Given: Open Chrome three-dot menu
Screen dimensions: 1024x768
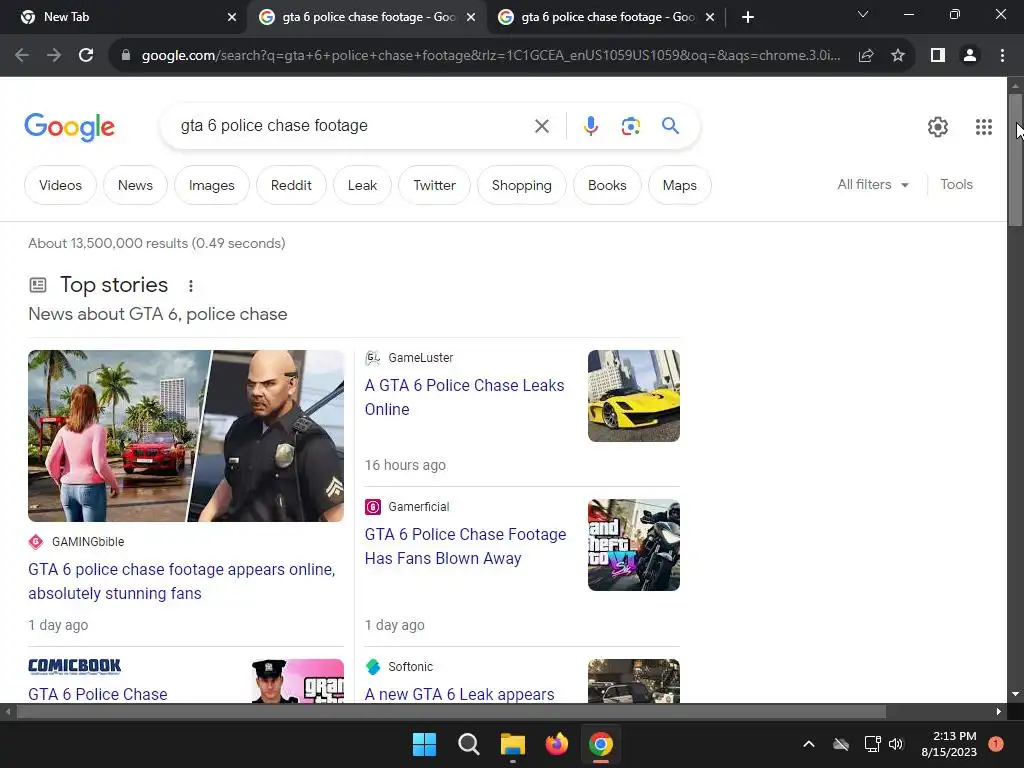Looking at the screenshot, I should [1002, 56].
